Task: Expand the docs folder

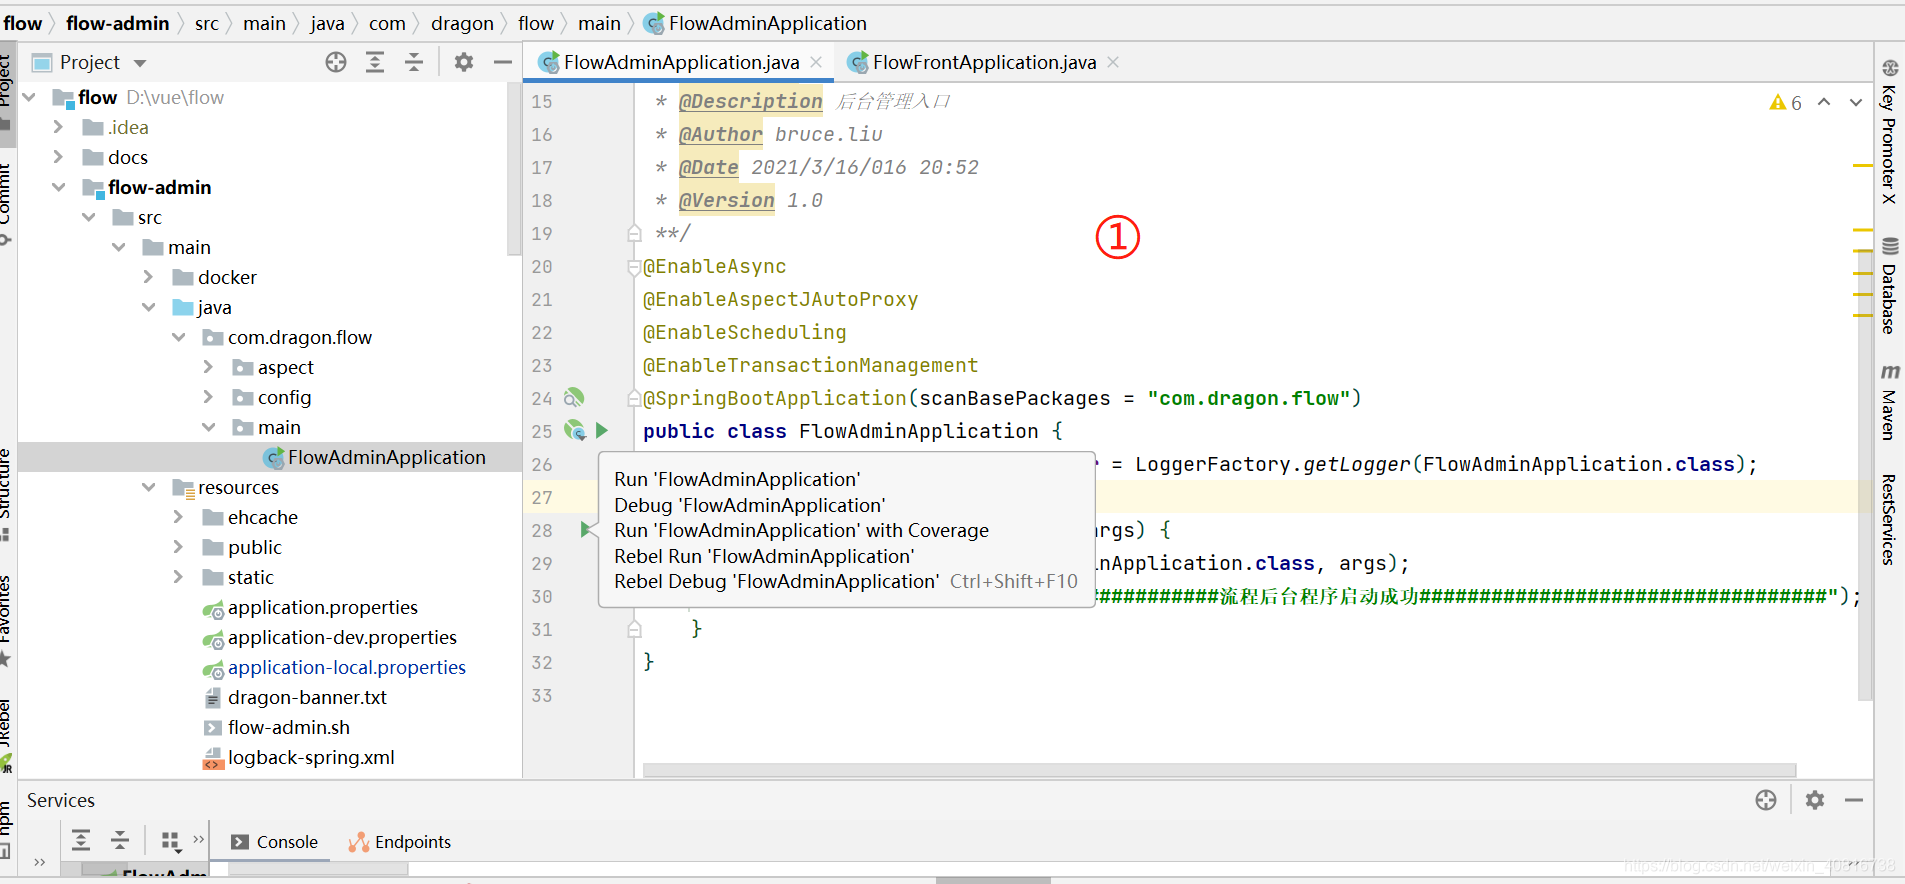Action: [58, 157]
